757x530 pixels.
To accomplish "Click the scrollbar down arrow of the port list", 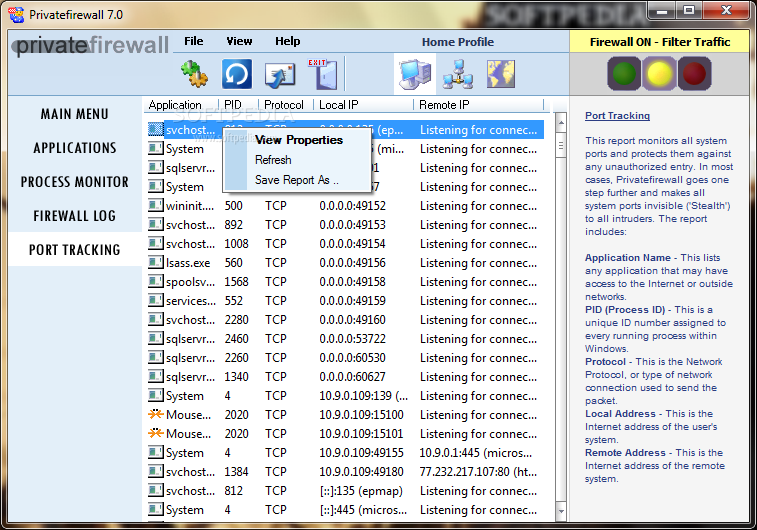I will click(561, 511).
